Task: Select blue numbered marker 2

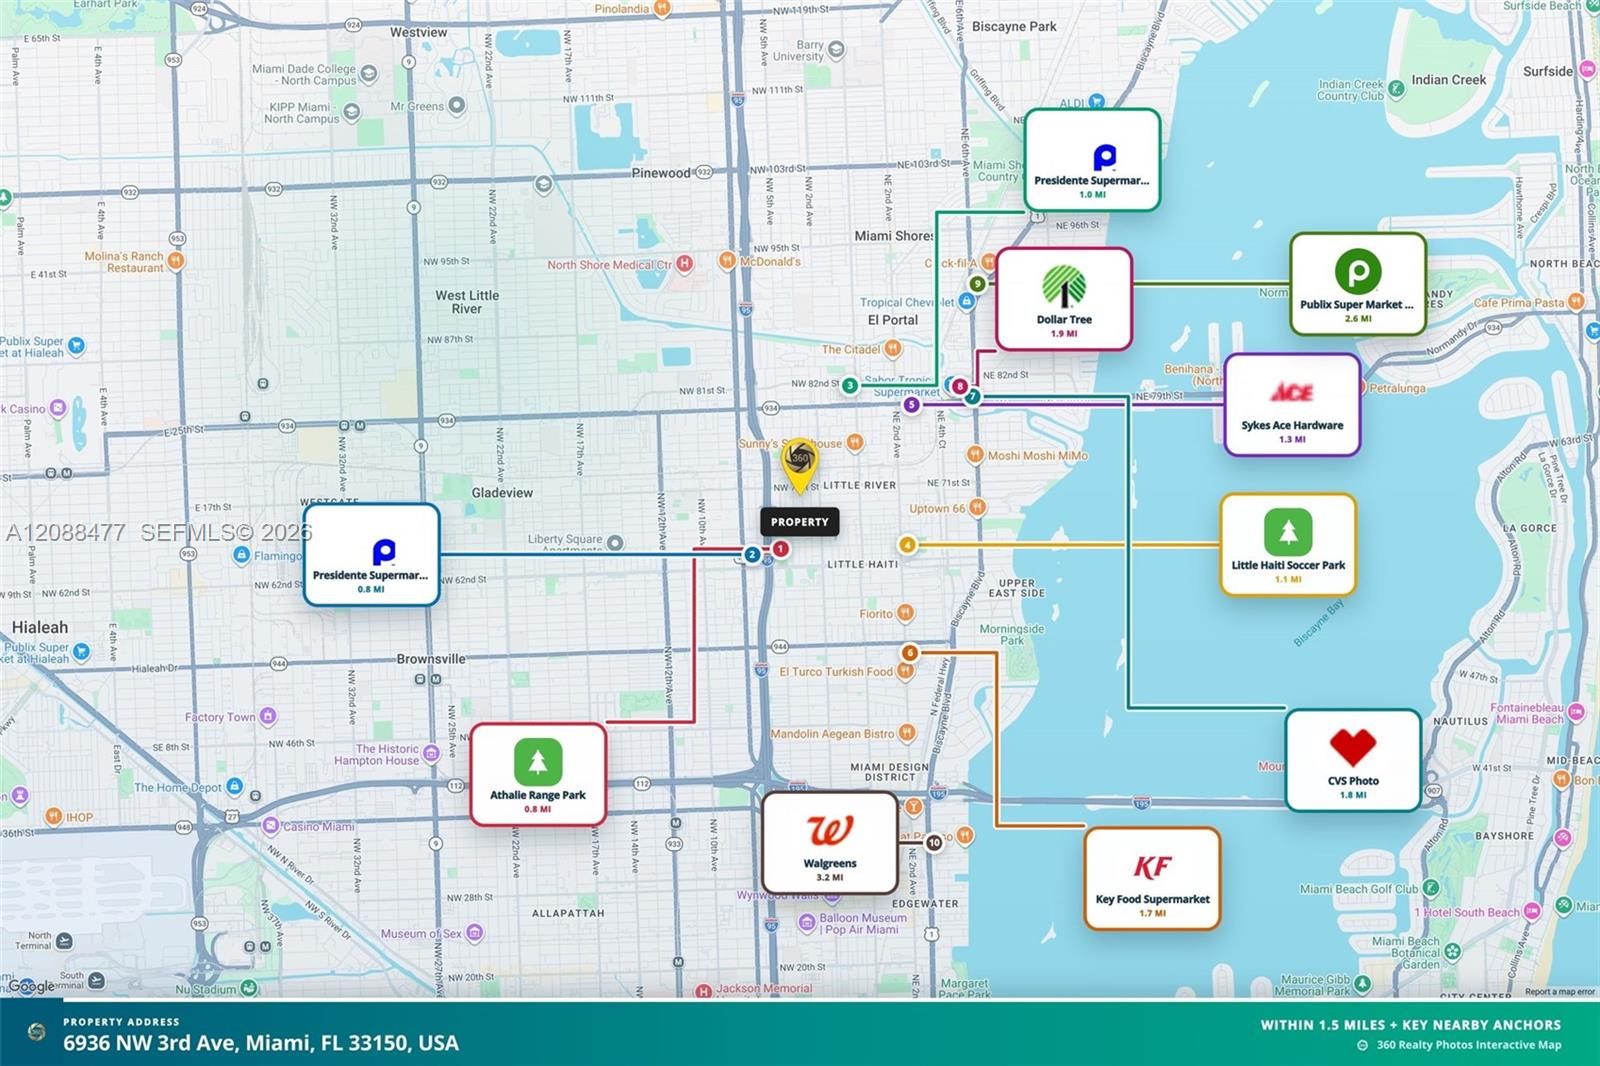Action: 752,555
